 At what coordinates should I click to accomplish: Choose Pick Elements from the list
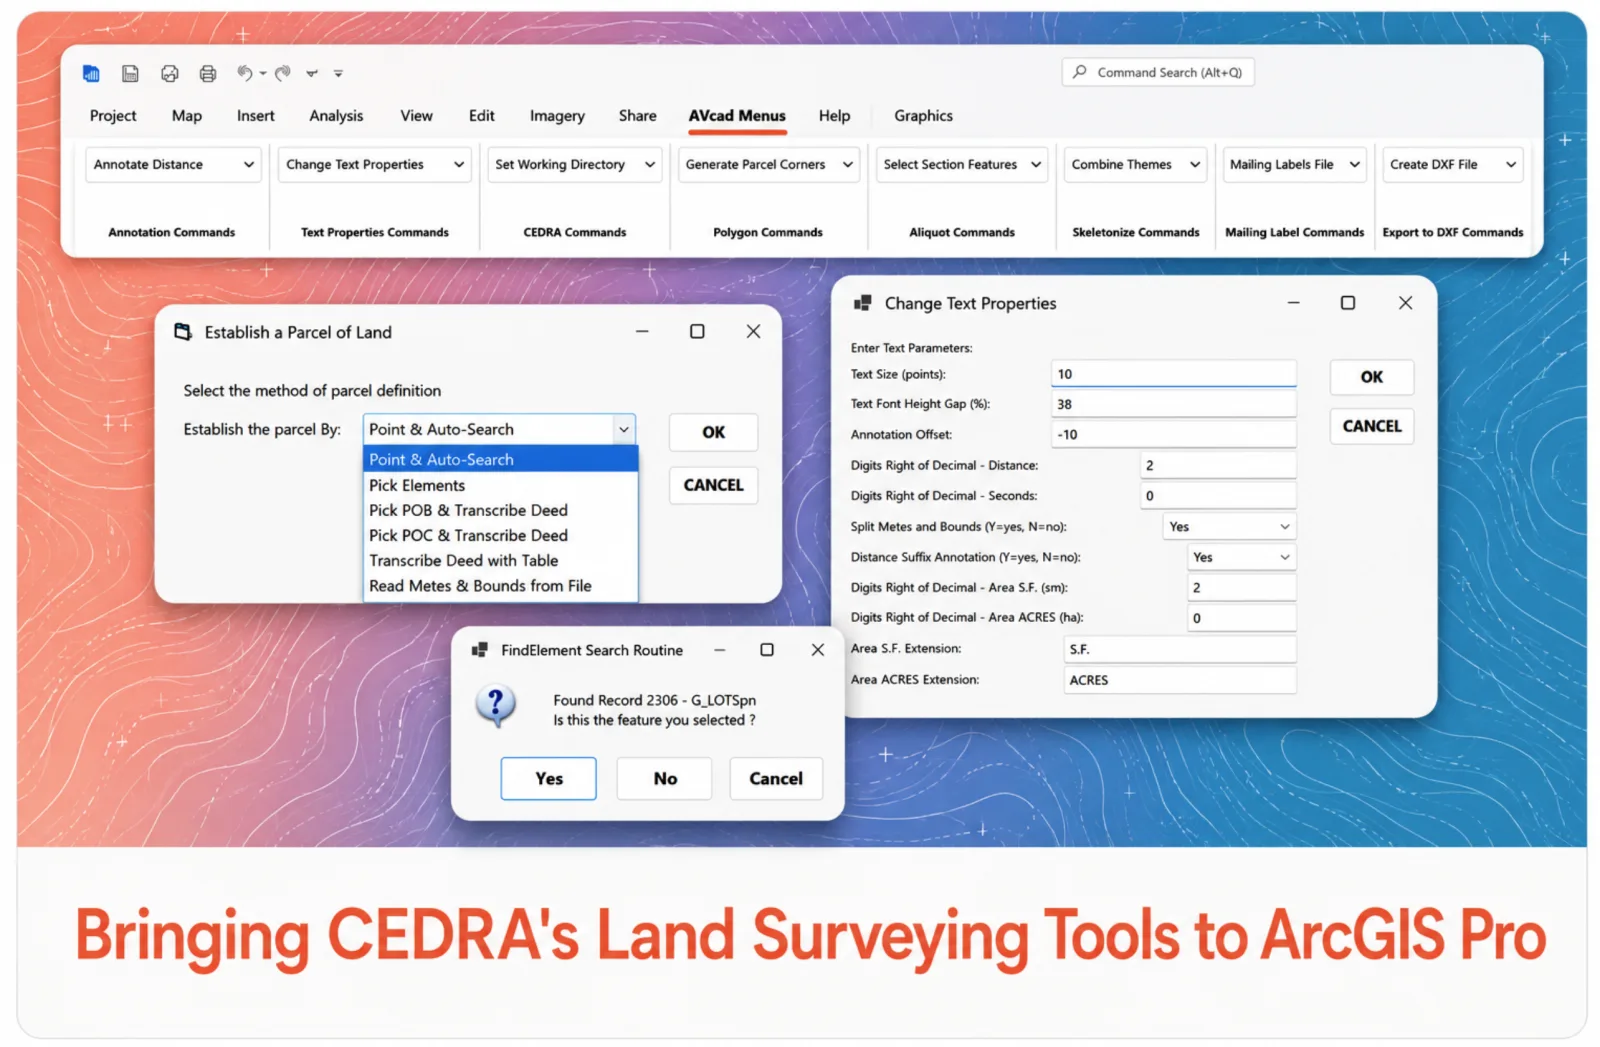[x=500, y=485]
